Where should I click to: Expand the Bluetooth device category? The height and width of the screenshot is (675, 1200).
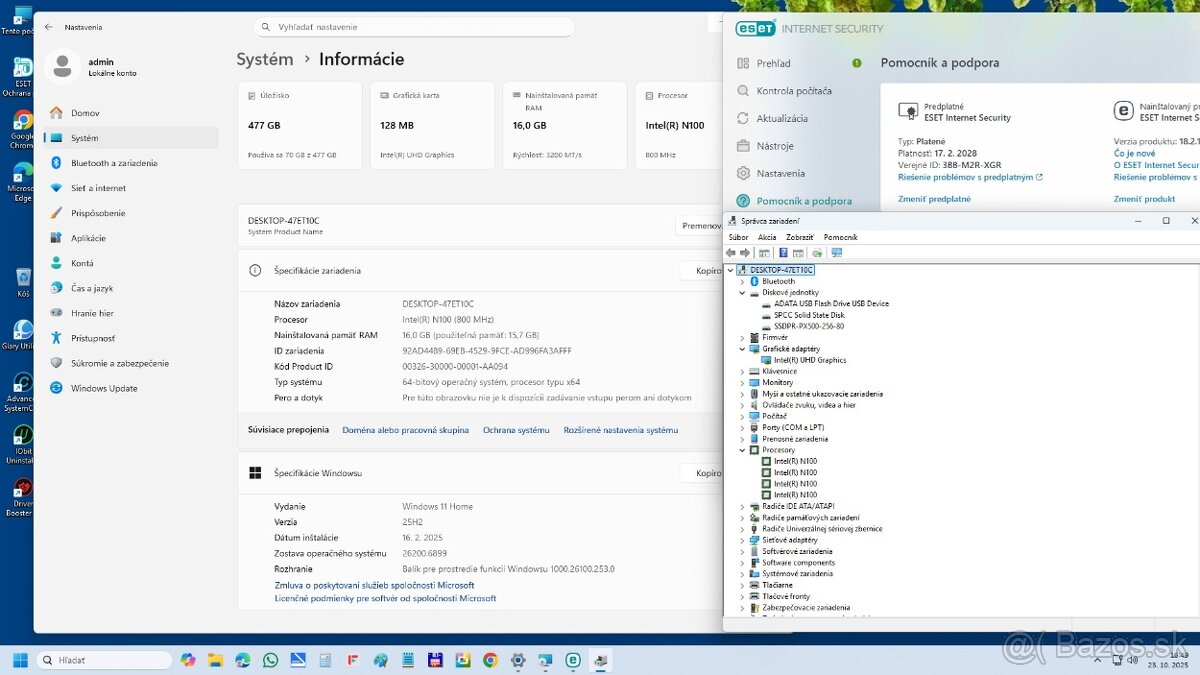[x=742, y=282]
